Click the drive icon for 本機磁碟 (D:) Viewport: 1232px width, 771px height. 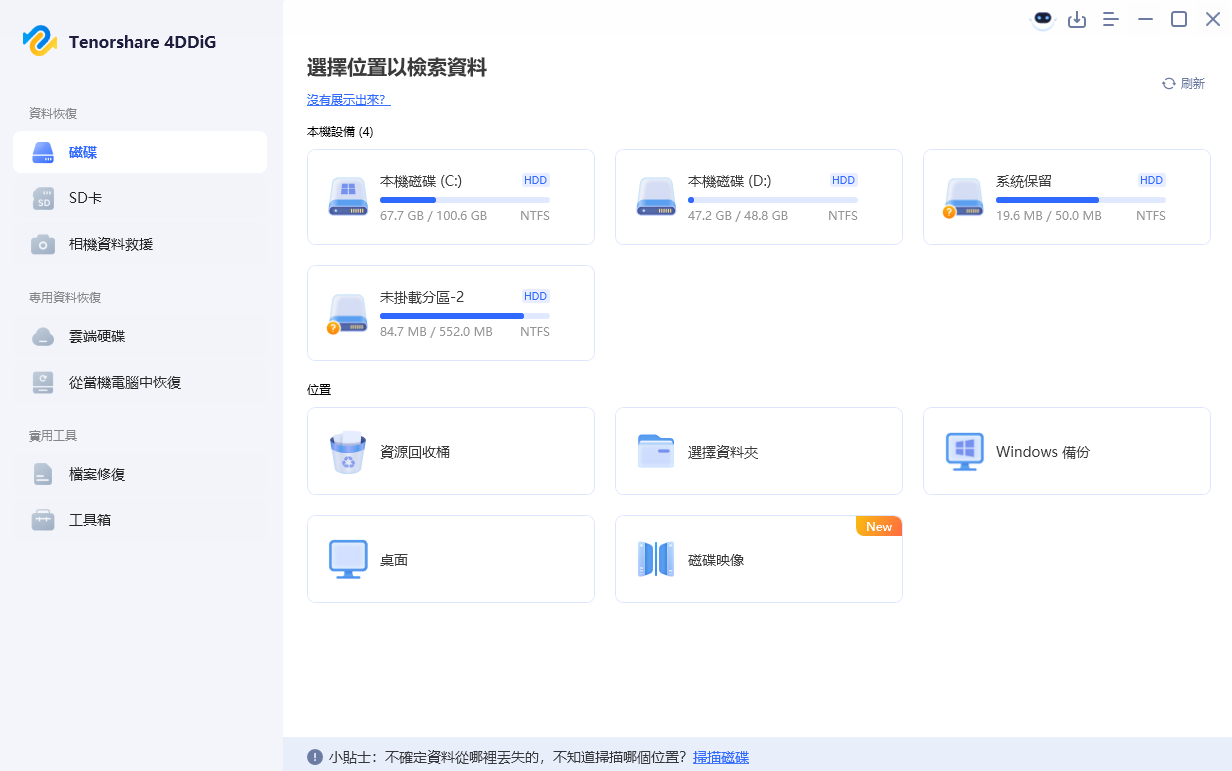tap(656, 197)
